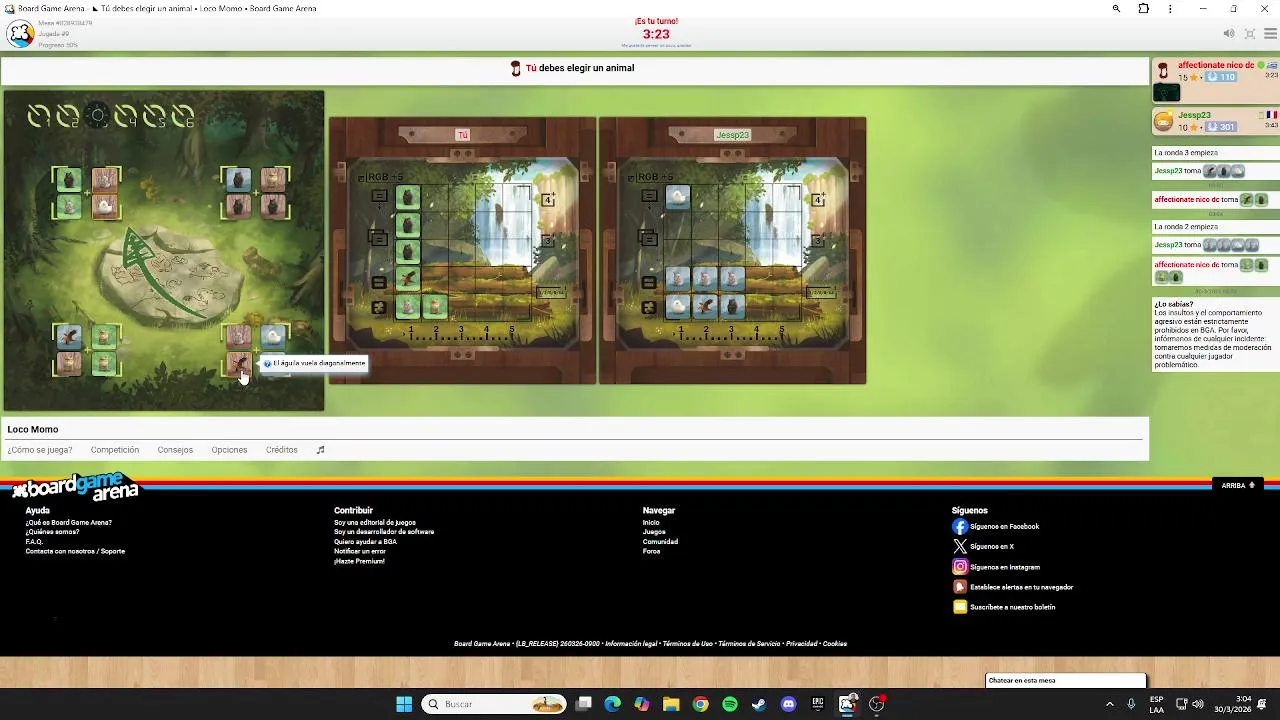
Task: Open the Windows Start button
Action: (404, 704)
